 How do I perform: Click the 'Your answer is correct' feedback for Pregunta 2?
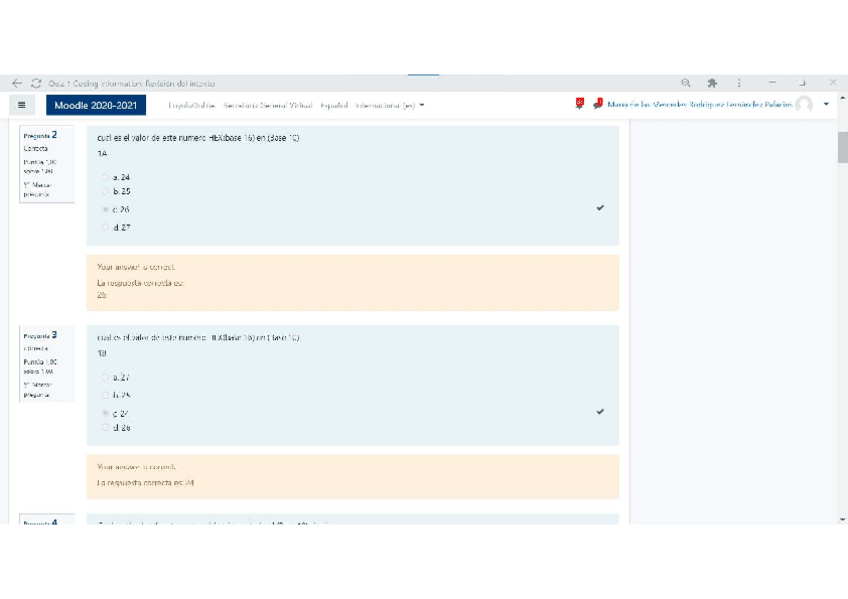136,267
